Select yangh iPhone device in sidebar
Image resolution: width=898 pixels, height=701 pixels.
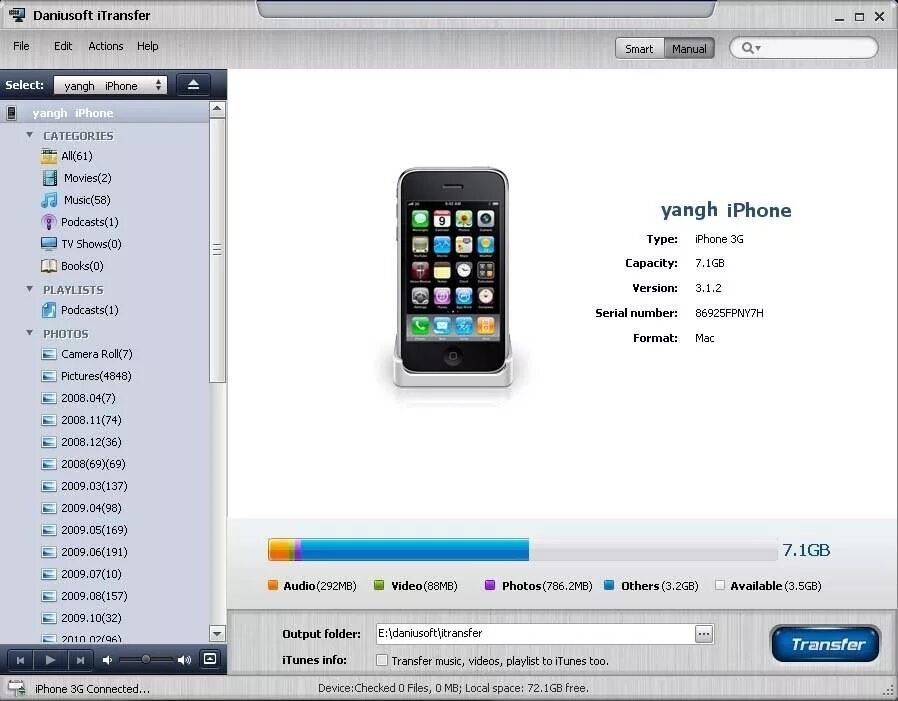click(x=105, y=113)
